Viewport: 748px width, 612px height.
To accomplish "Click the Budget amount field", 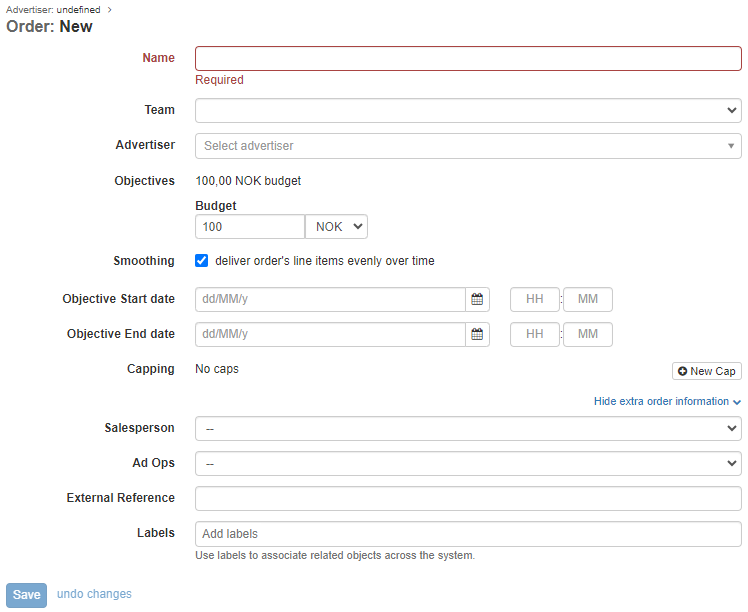I will click(249, 227).
